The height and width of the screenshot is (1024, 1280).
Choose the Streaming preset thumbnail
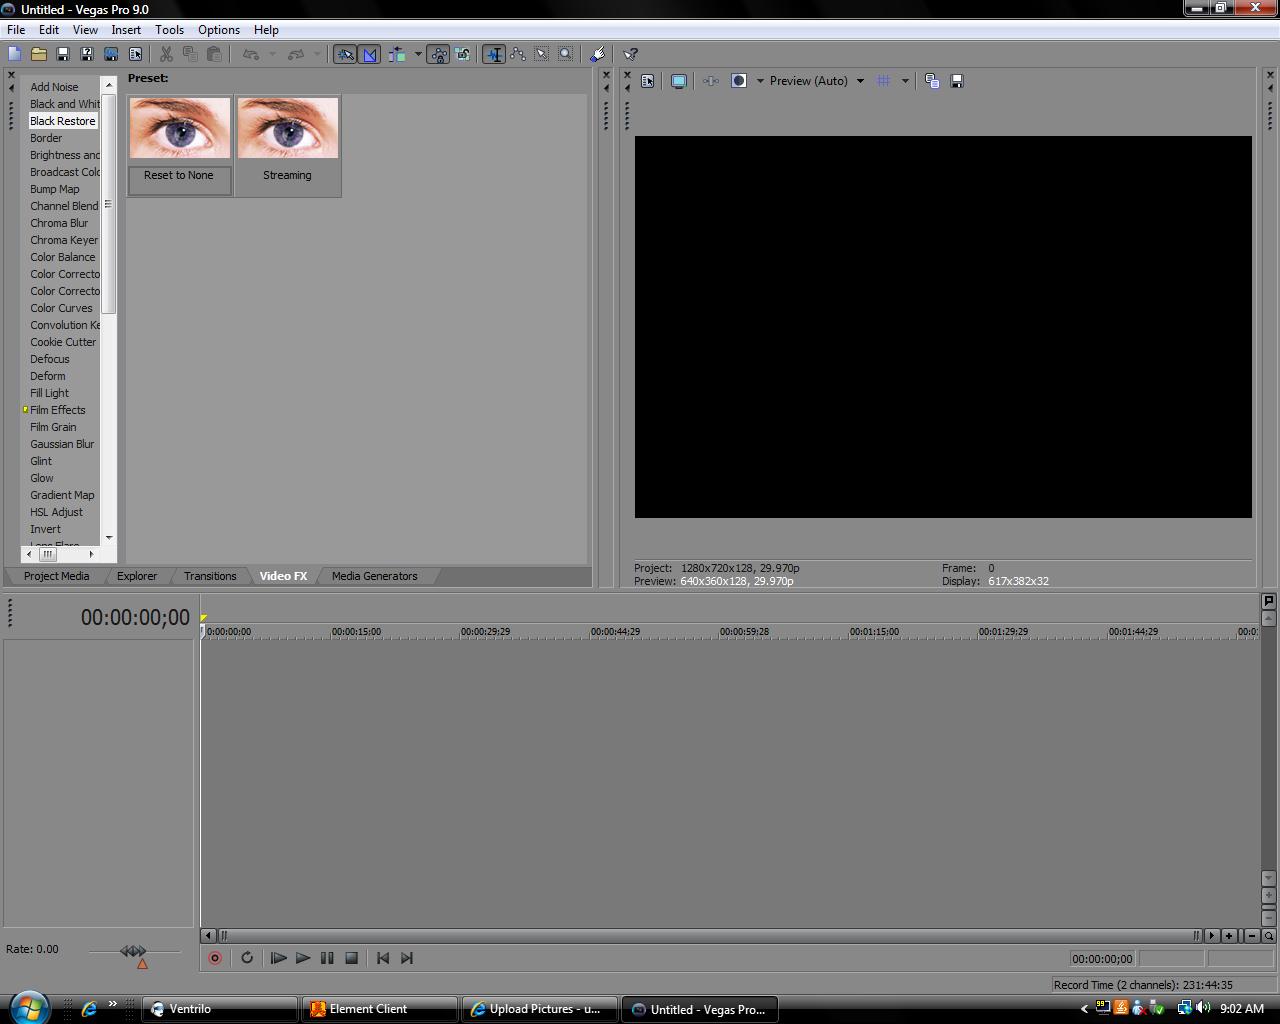coord(288,145)
